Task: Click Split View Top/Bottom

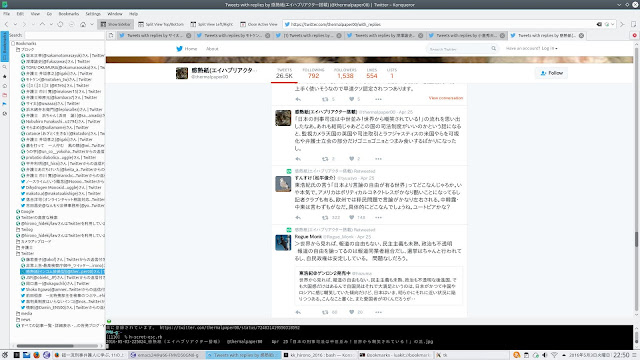Action: pyautogui.click(x=161, y=24)
